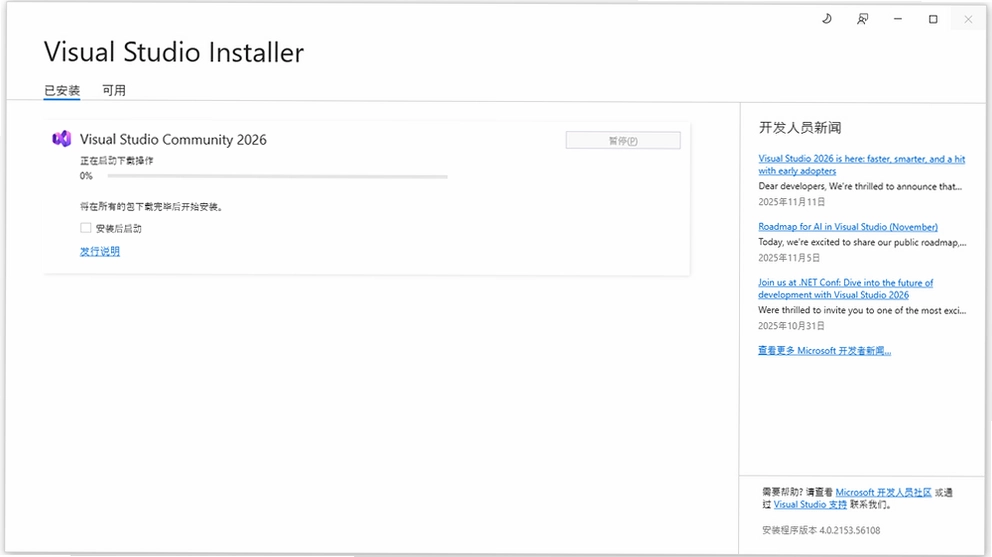Switch to the 可用 tab

(x=114, y=91)
